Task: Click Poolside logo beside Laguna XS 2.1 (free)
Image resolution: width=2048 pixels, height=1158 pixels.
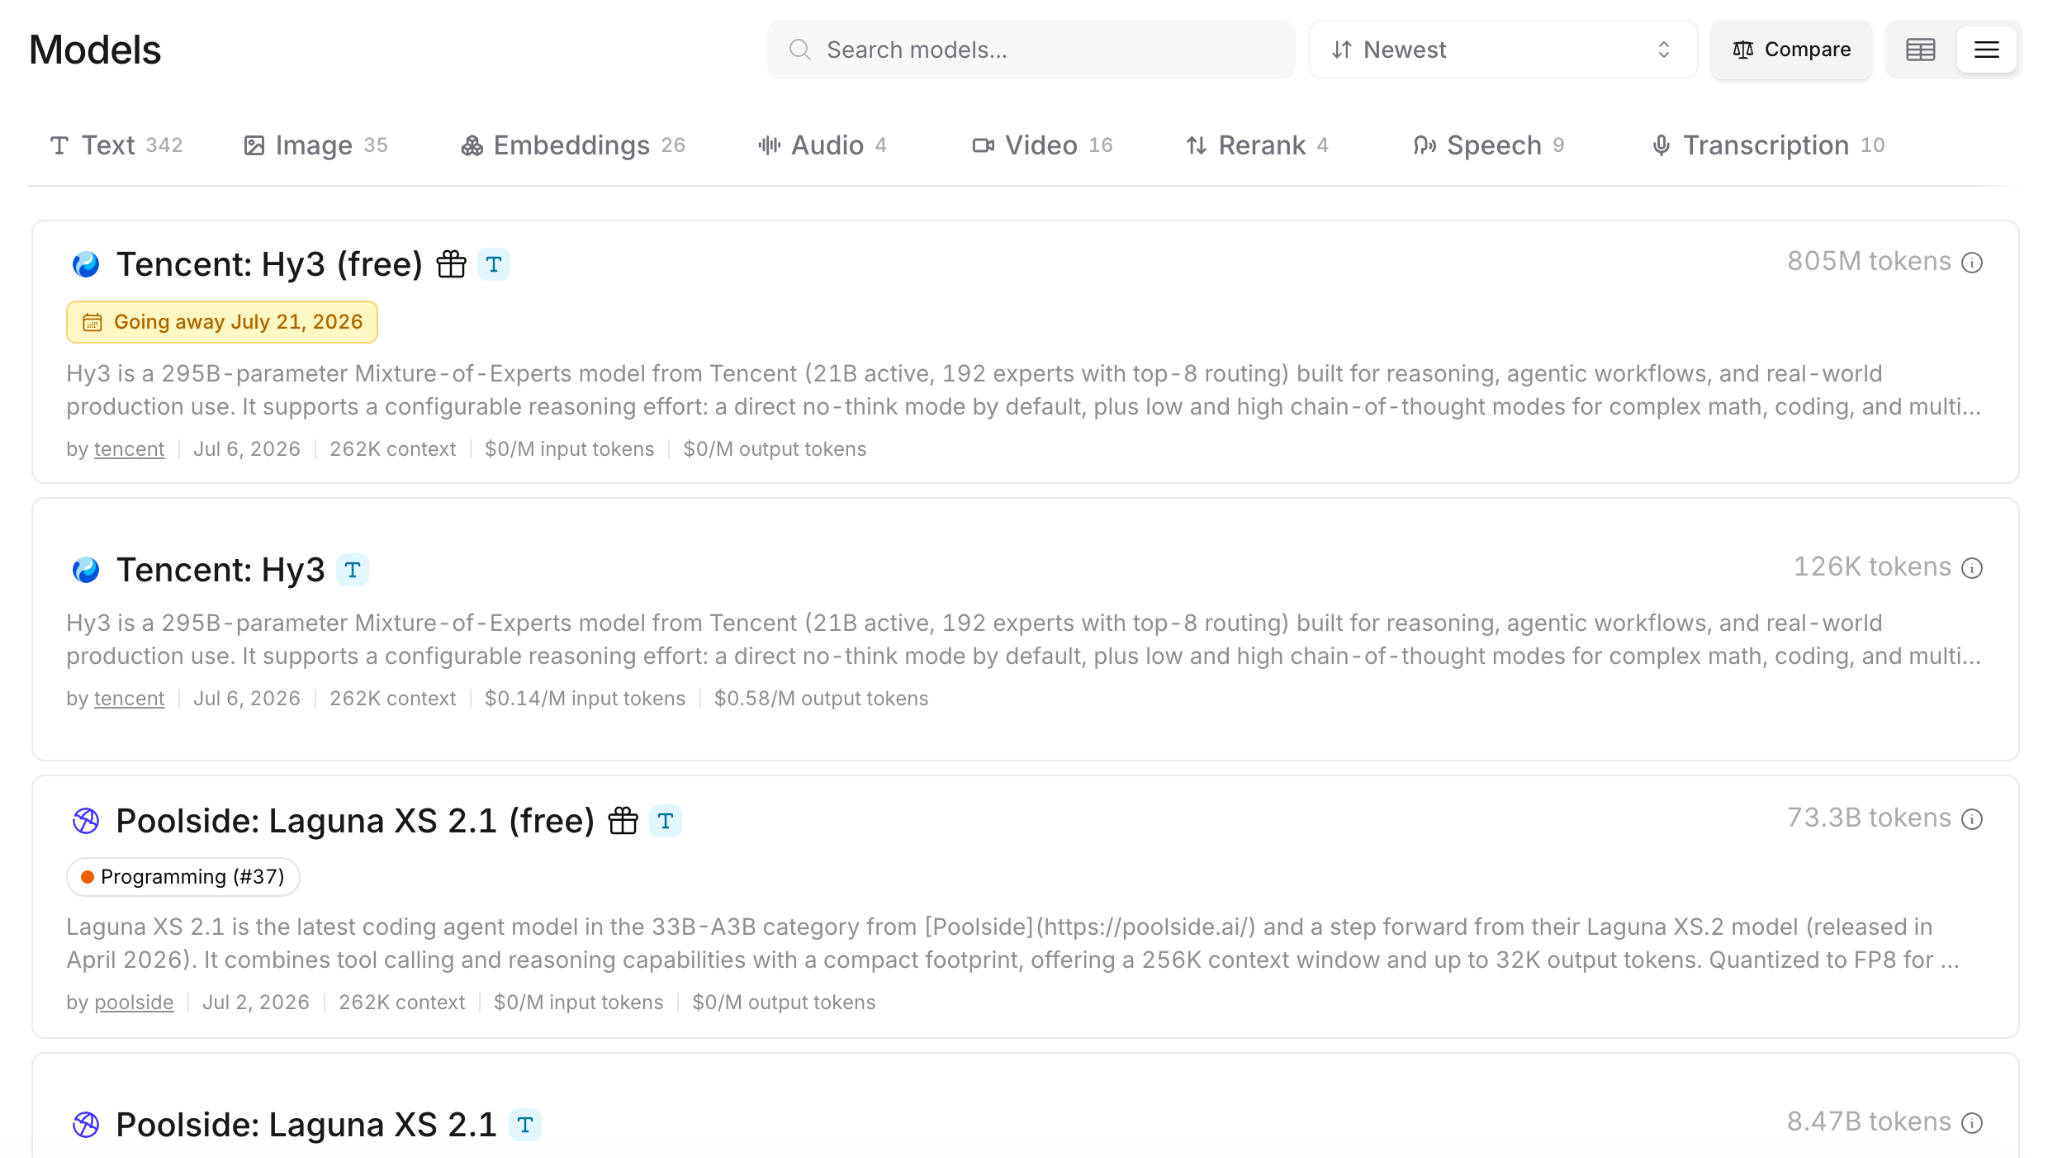Action: point(86,820)
